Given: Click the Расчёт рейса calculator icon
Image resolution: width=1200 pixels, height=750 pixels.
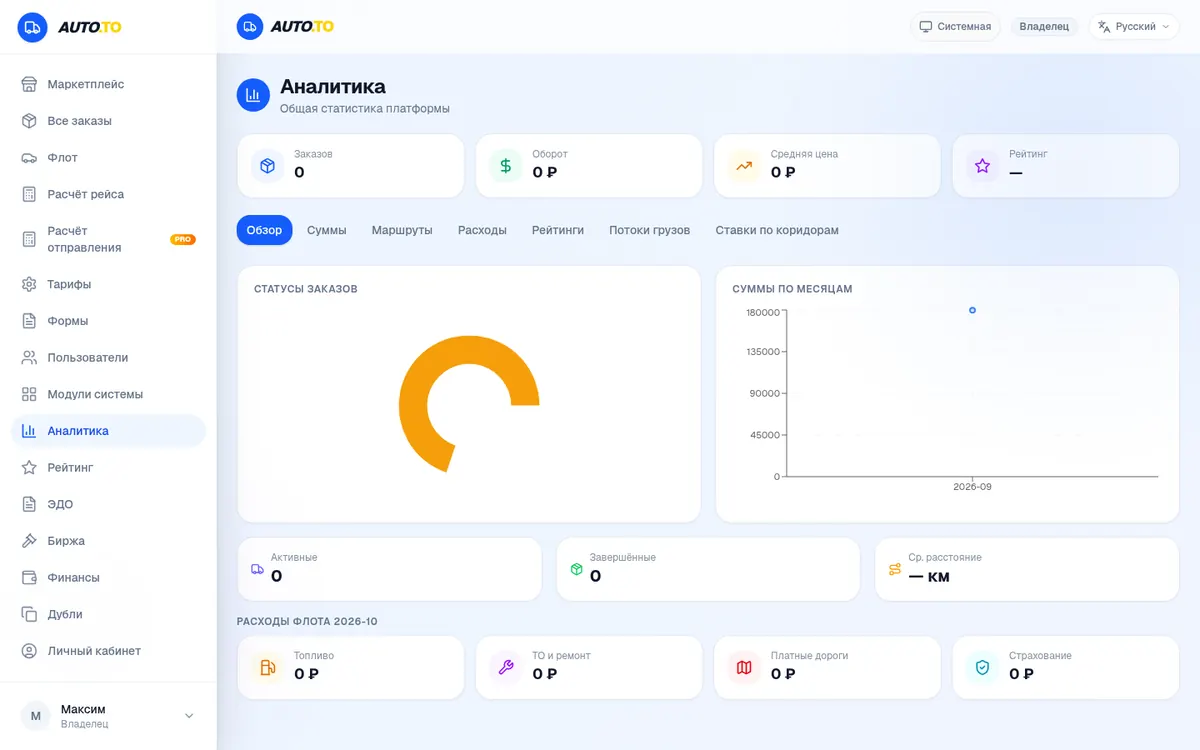Looking at the screenshot, I should pos(29,194).
